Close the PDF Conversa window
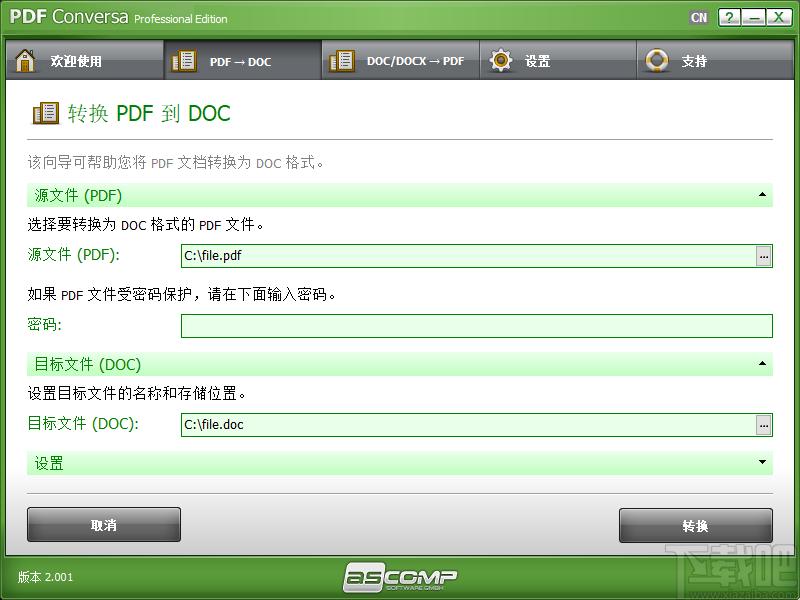 779,18
